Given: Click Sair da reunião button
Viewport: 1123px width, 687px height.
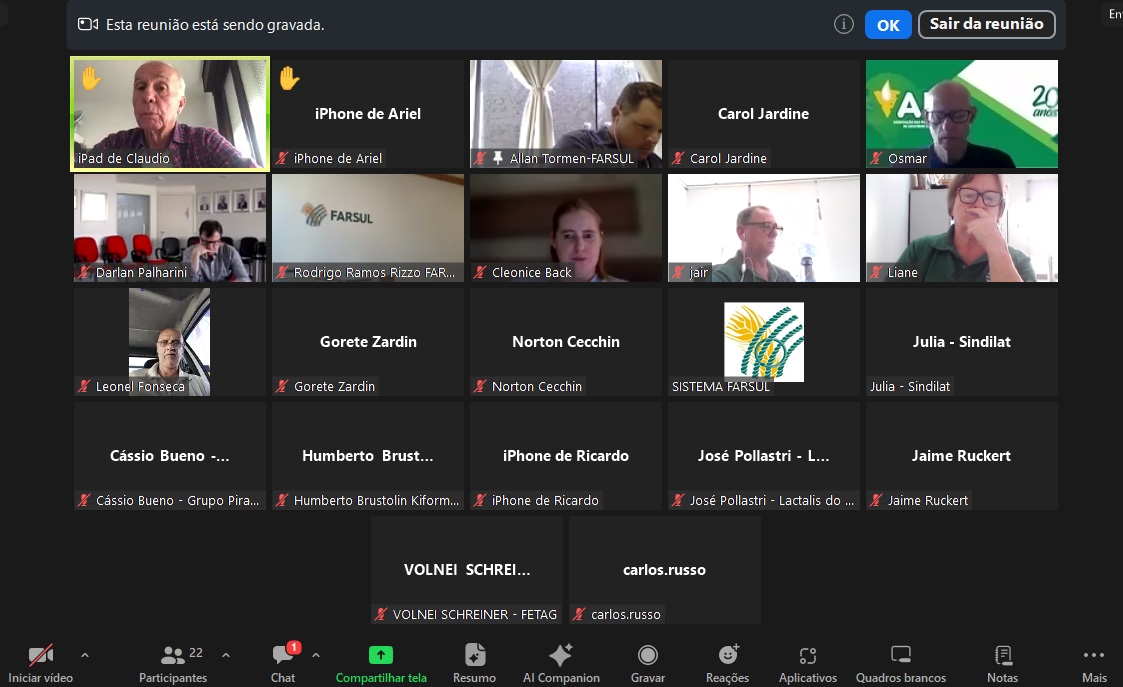Looking at the screenshot, I should point(986,25).
